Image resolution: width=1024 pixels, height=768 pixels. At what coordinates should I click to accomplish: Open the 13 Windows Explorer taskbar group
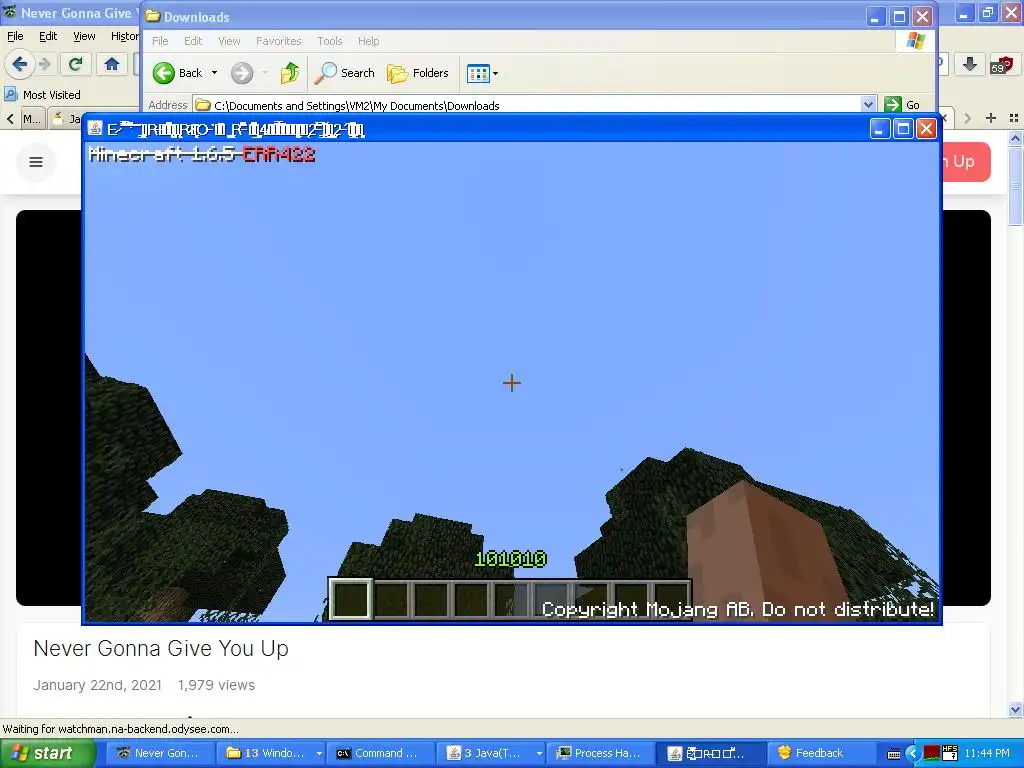[x=271, y=753]
